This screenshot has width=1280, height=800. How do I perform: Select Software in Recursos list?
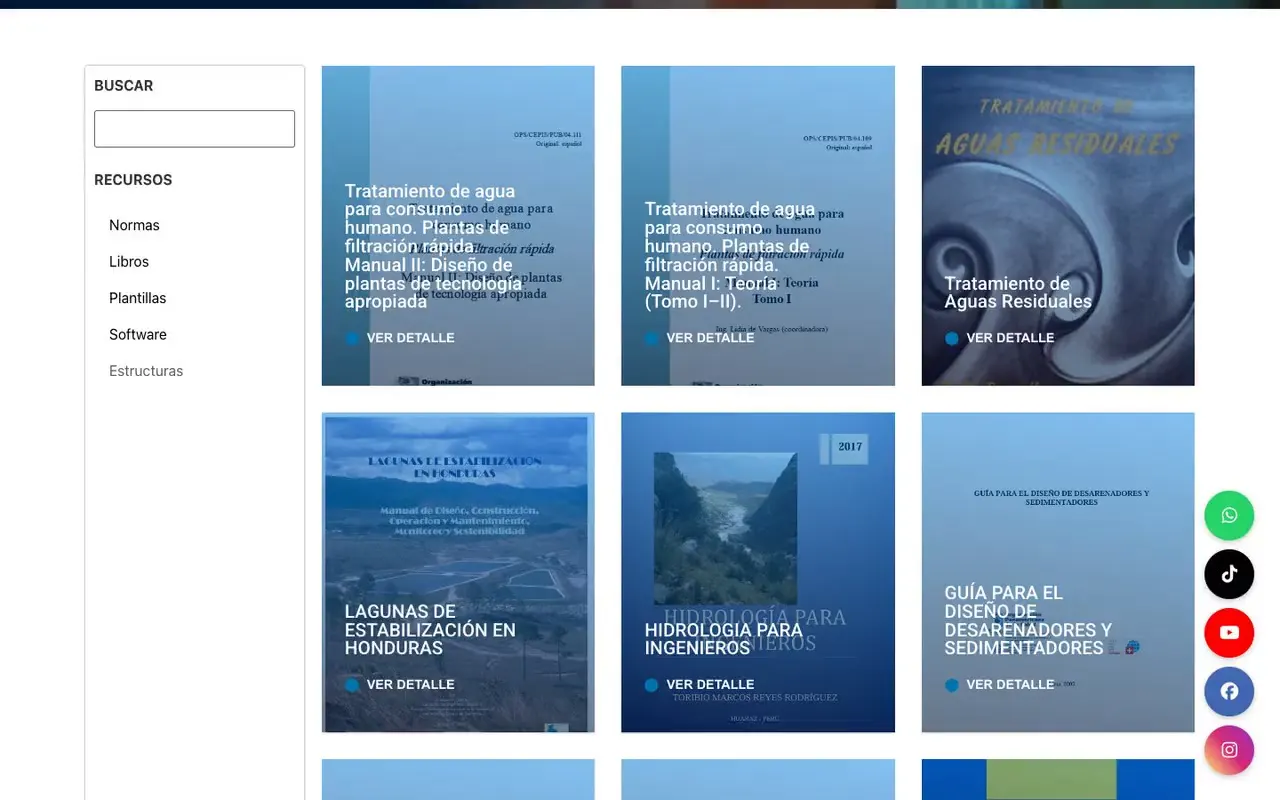click(138, 335)
